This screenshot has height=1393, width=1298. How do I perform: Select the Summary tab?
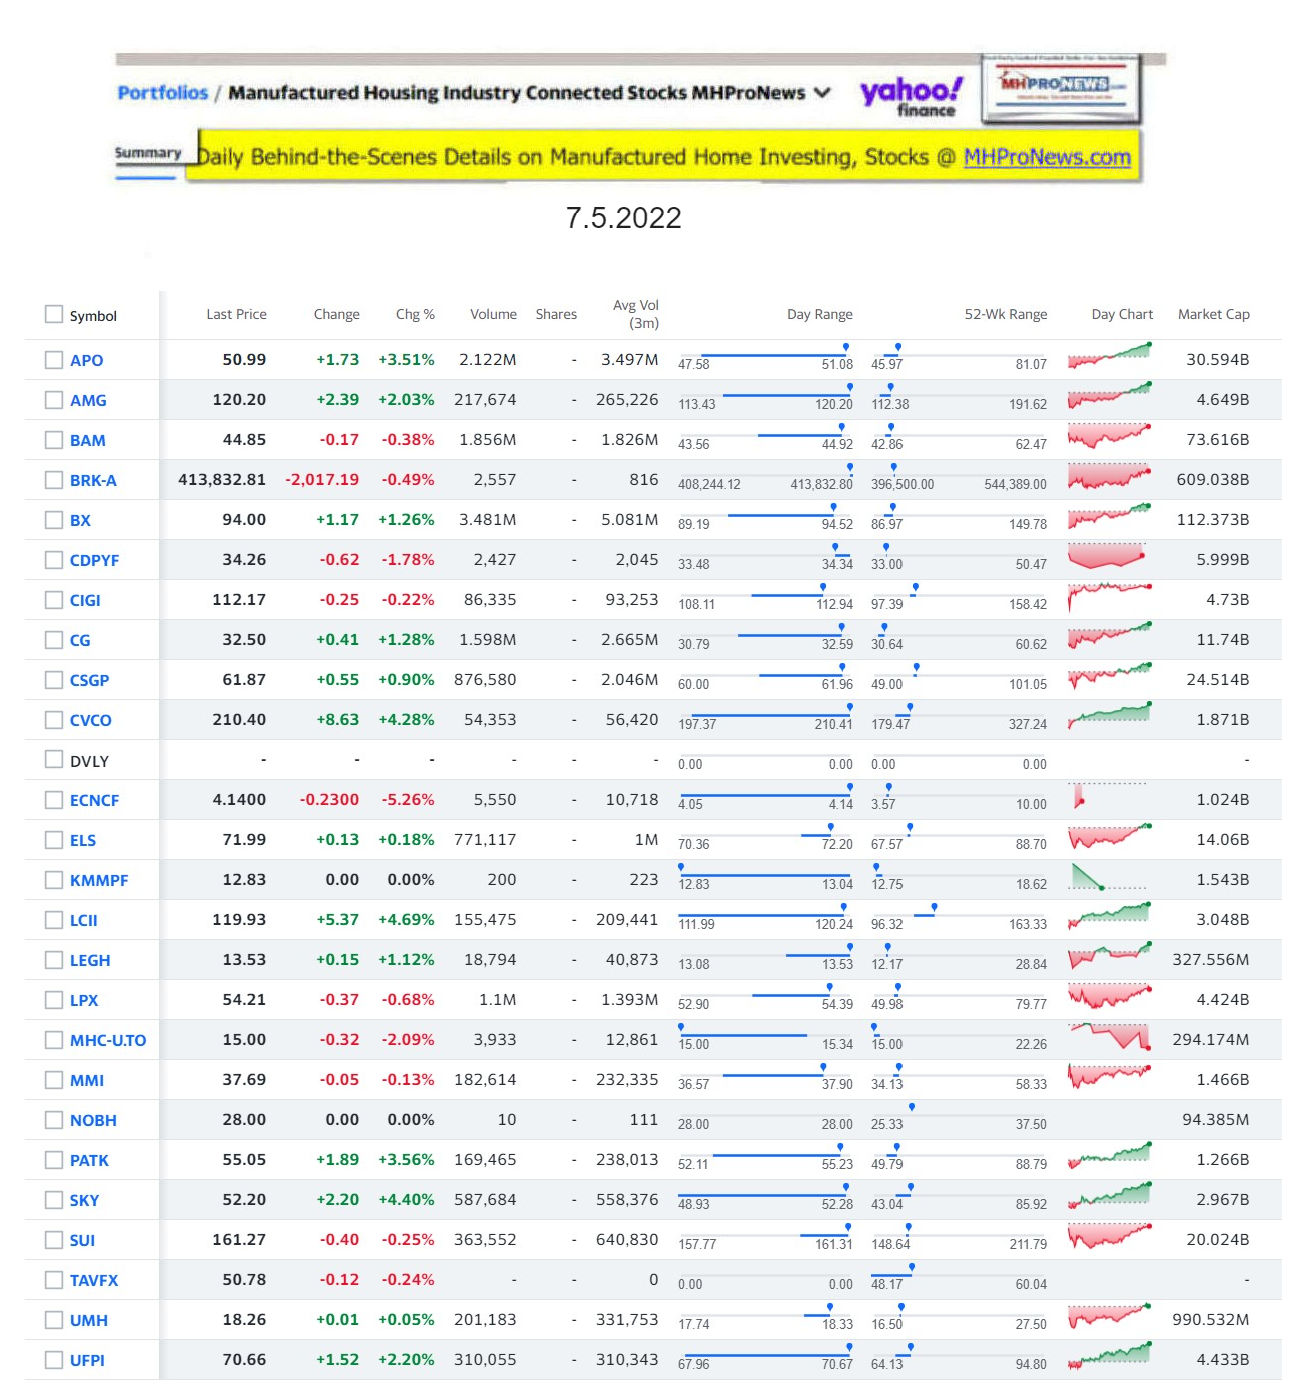coord(148,153)
